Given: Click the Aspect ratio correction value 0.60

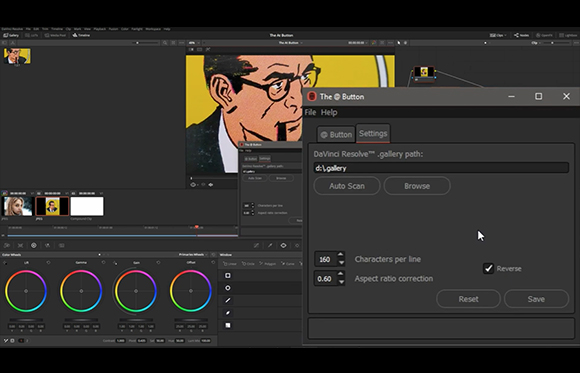Looking at the screenshot, I should coord(325,279).
